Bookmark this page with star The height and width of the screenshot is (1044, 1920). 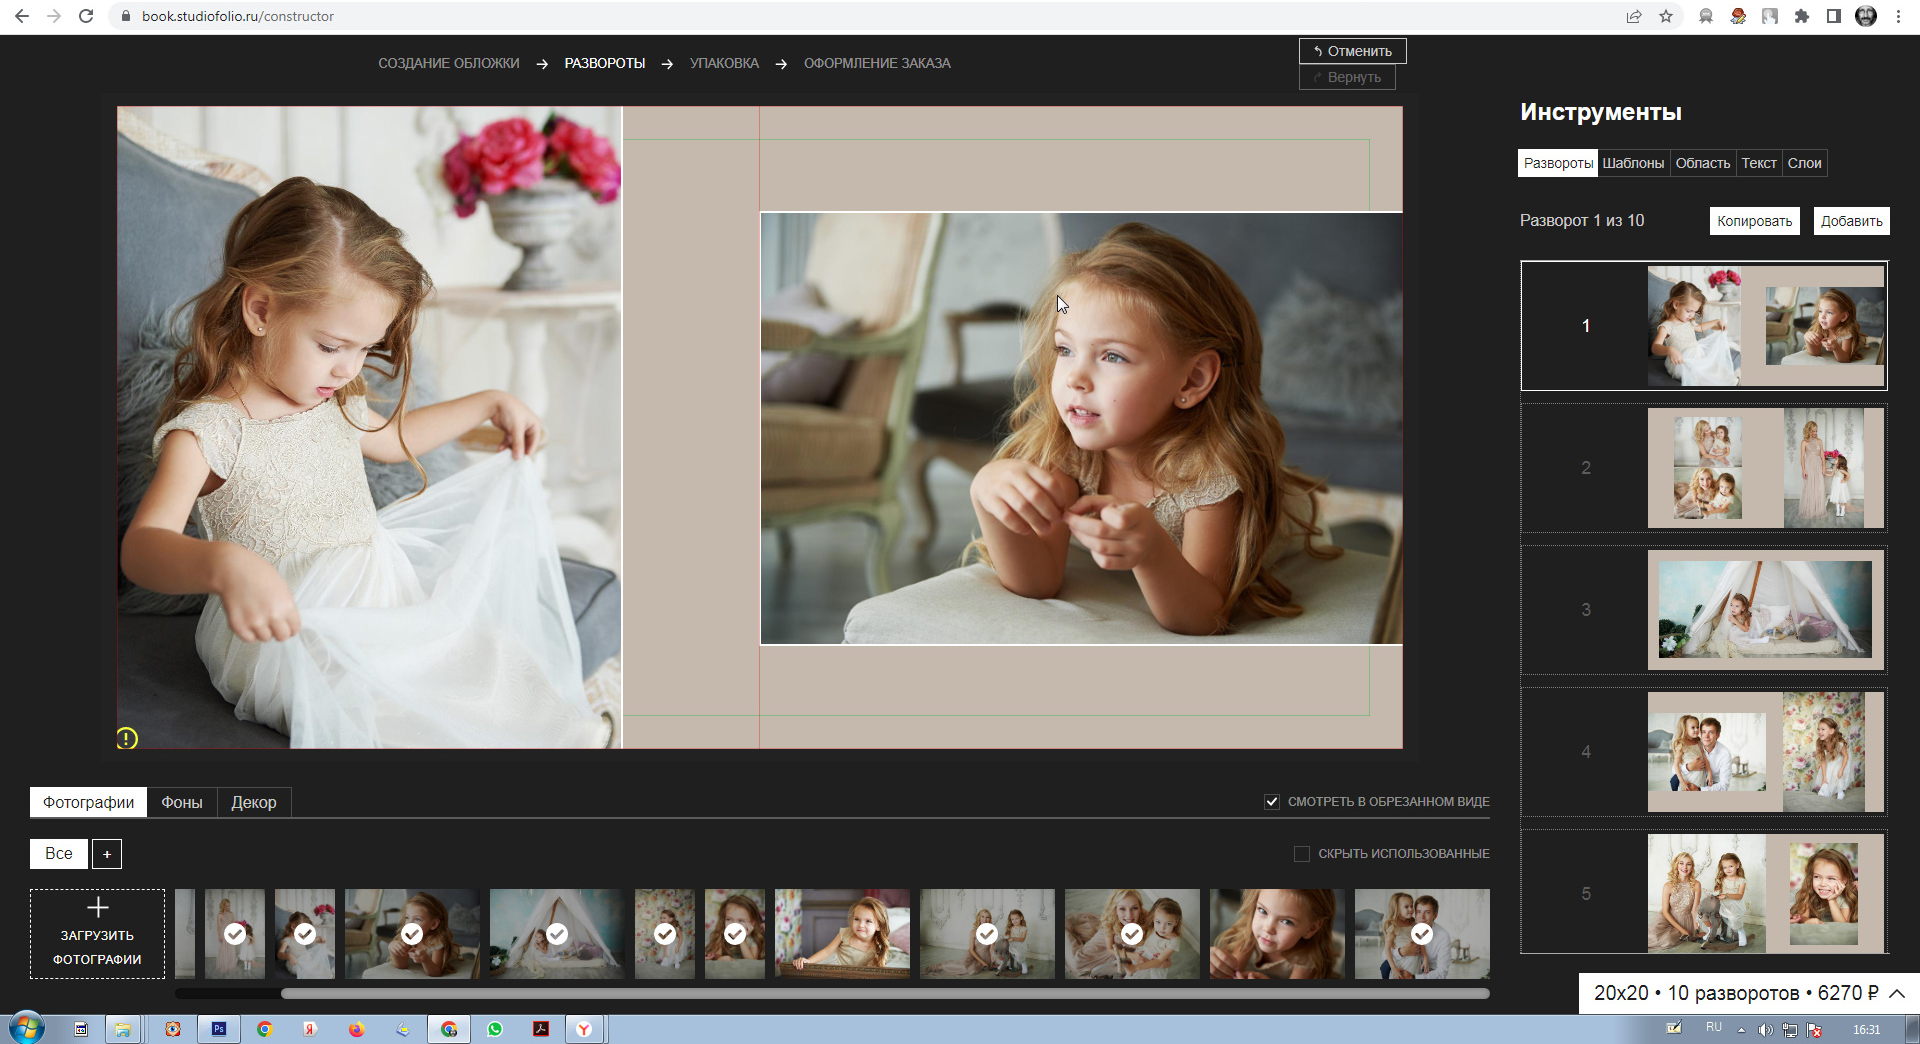tap(1666, 16)
